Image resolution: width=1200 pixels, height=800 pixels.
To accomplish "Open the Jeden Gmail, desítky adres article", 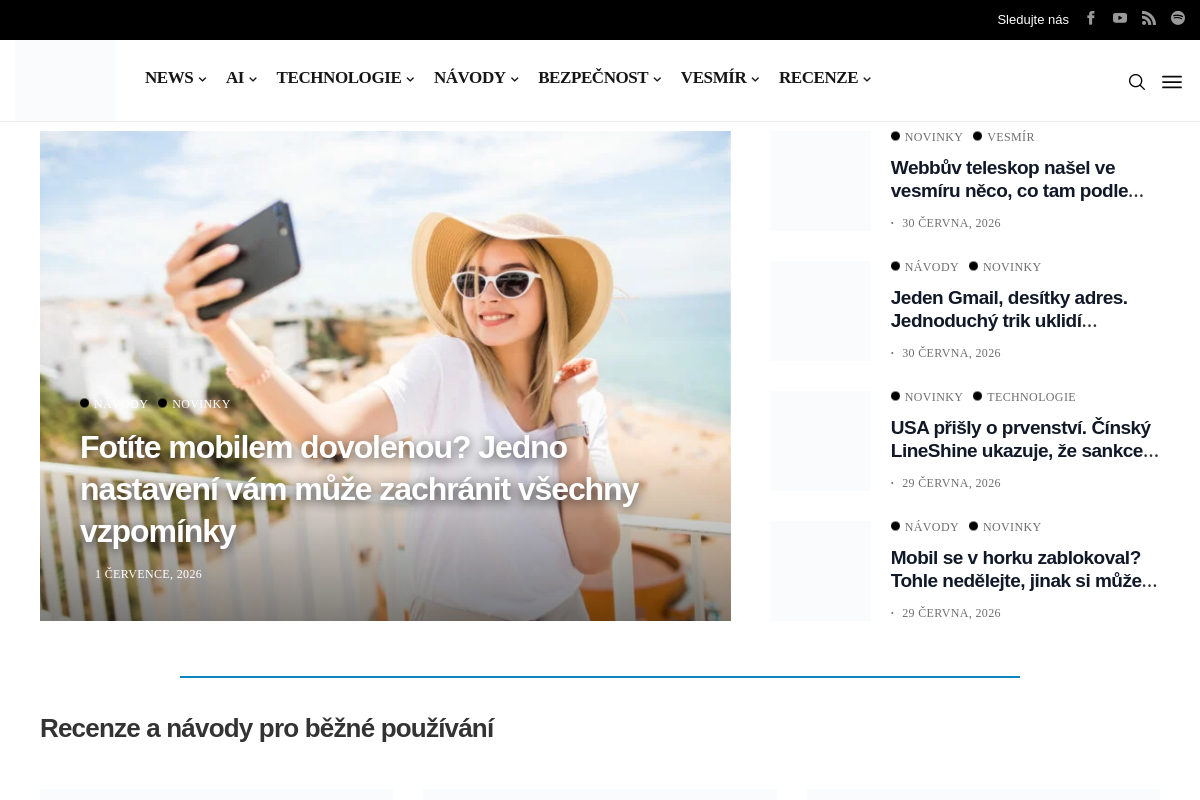I will tap(1009, 309).
